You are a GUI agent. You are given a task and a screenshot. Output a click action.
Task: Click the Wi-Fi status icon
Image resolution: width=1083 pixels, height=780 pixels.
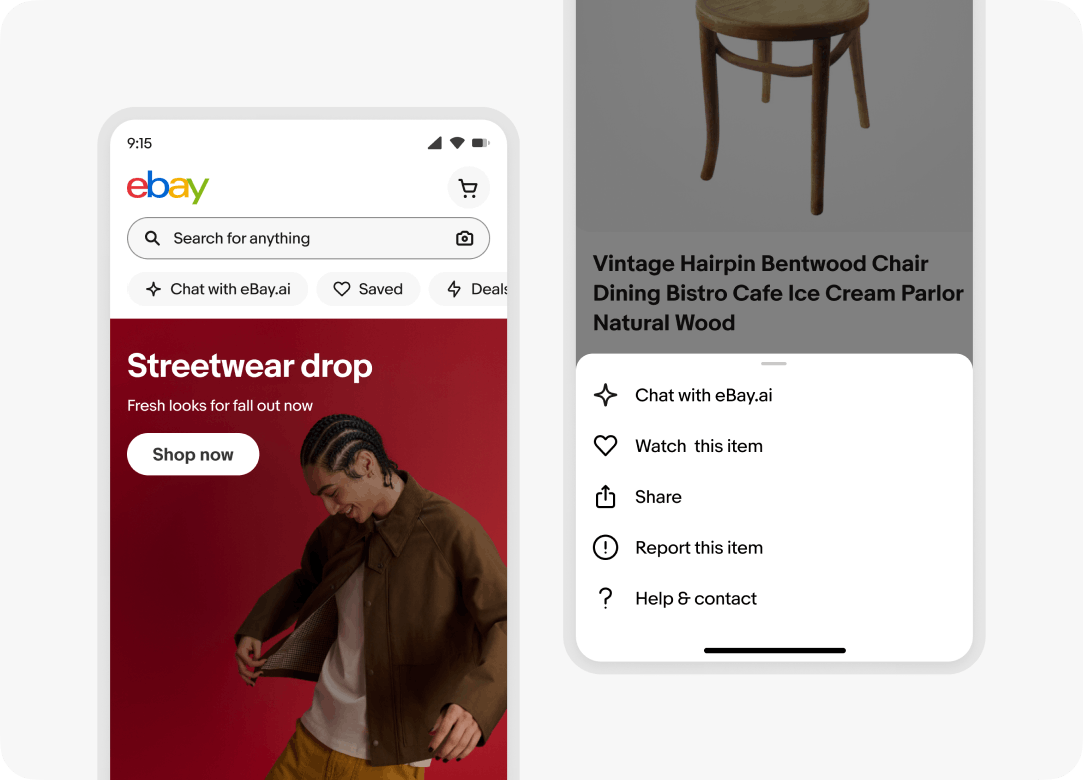[x=457, y=143]
